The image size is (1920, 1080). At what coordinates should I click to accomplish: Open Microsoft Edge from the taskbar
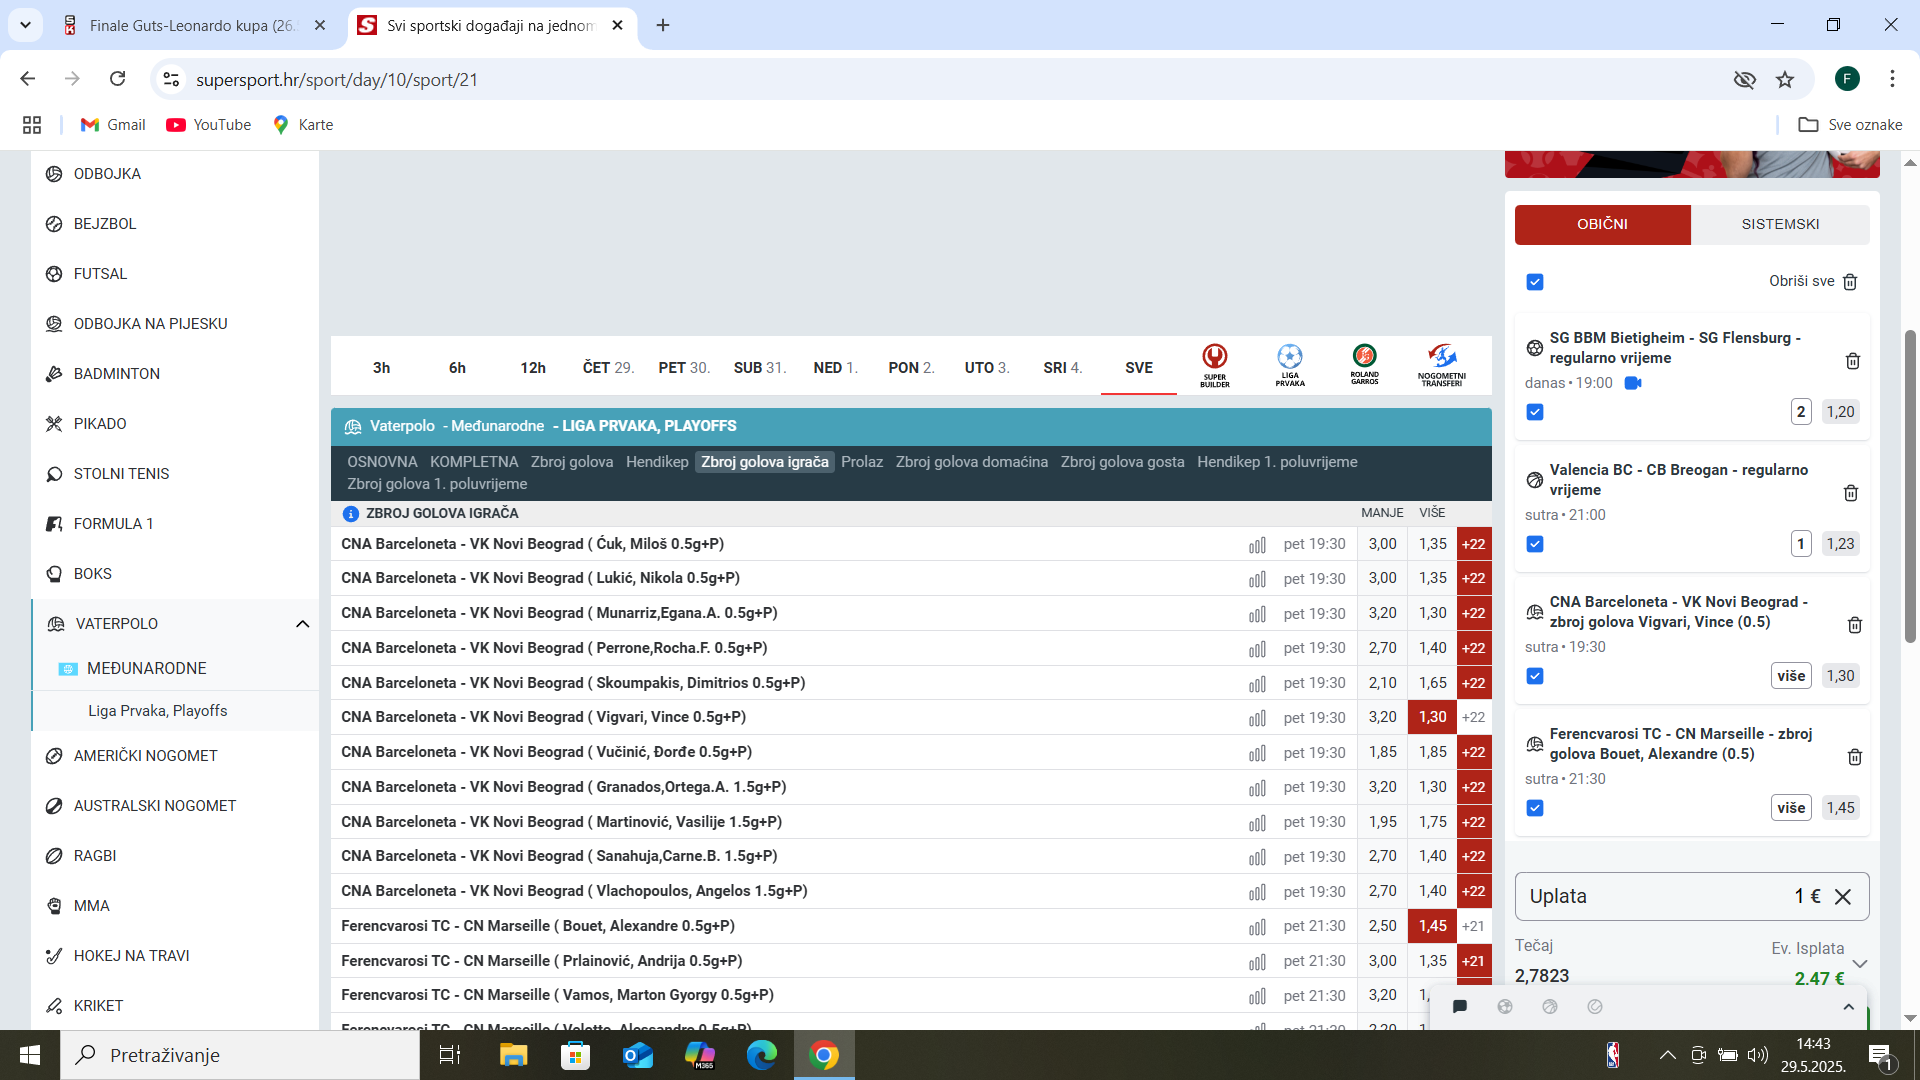tap(761, 1055)
